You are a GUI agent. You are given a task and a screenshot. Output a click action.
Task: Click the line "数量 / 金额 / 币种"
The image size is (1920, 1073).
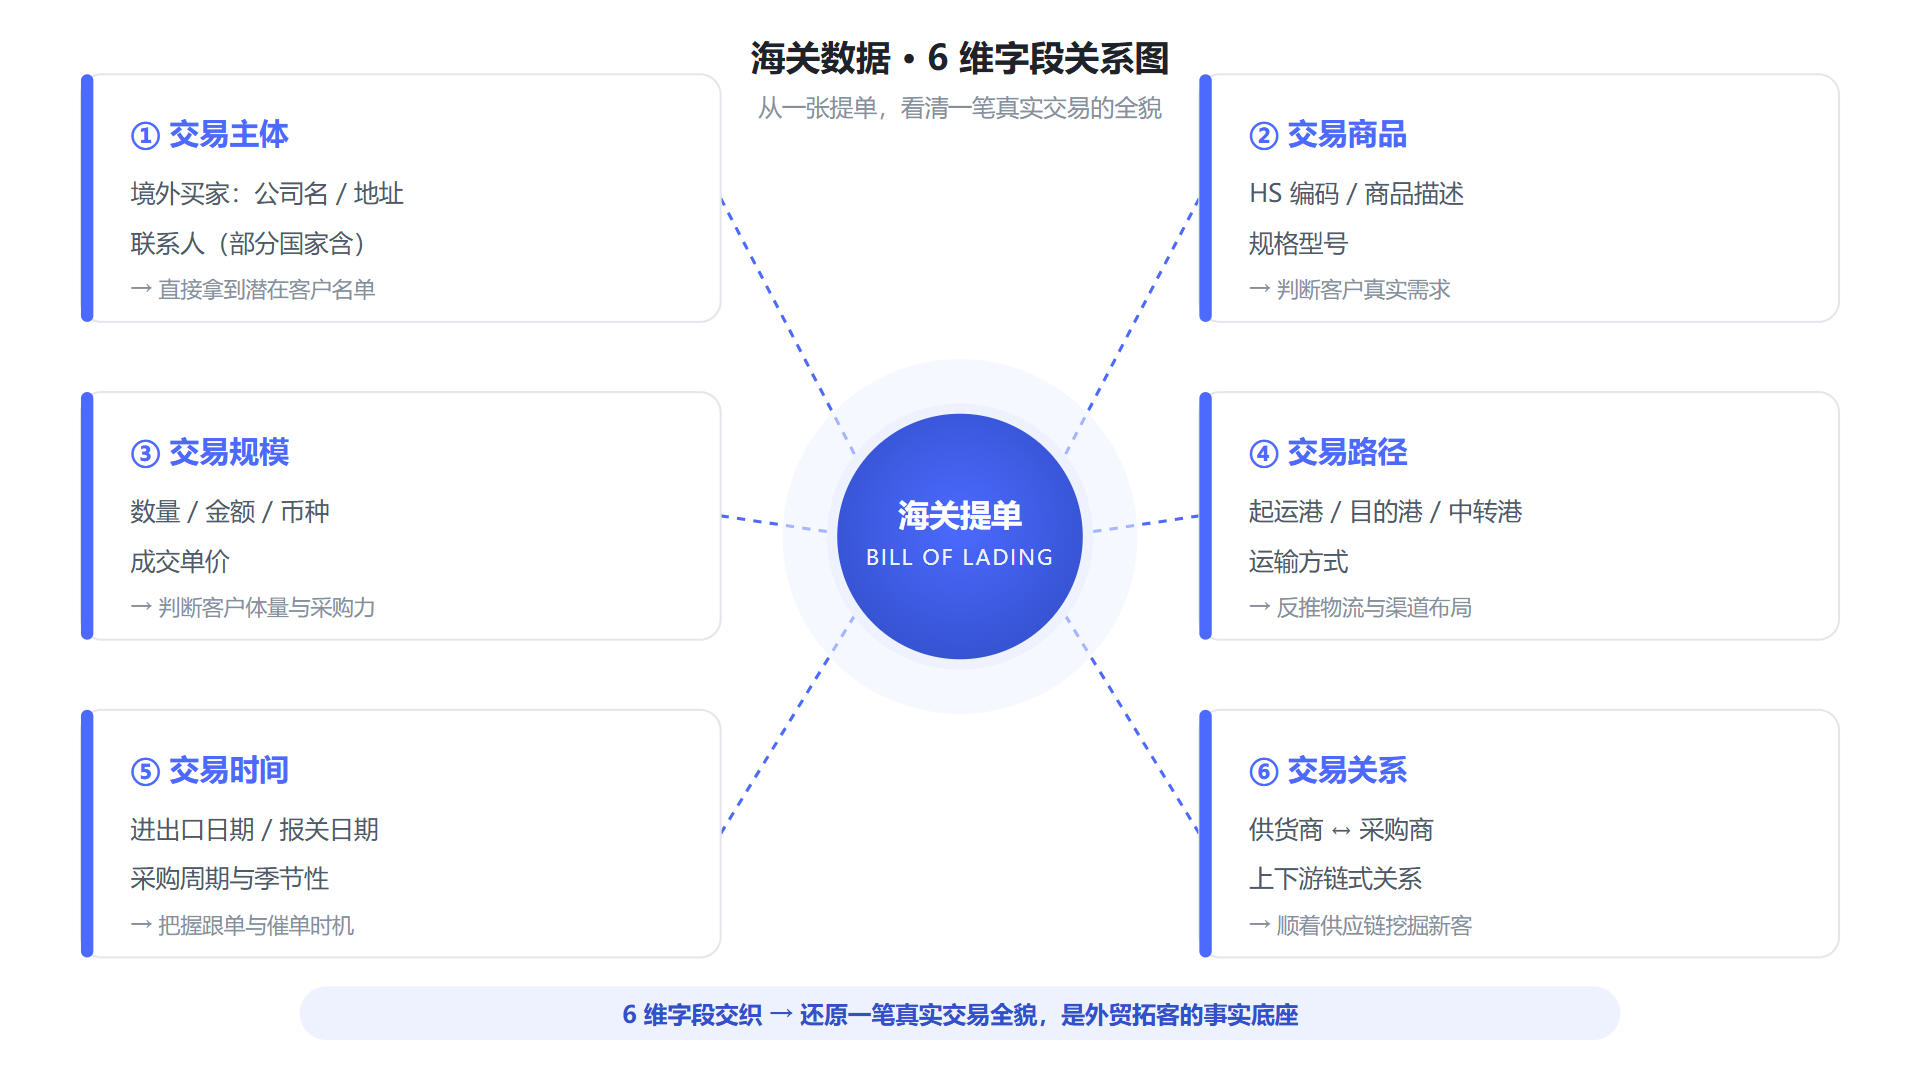click(230, 511)
